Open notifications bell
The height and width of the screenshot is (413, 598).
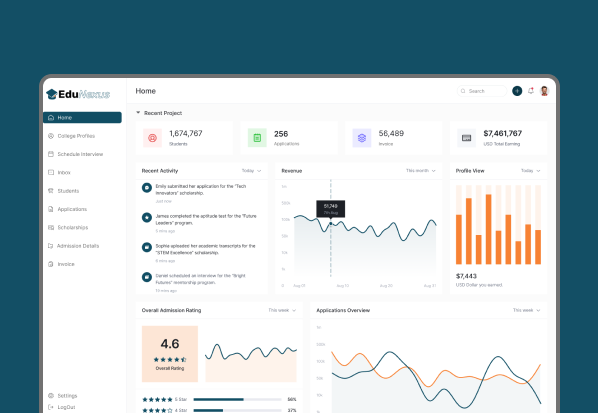(530, 91)
